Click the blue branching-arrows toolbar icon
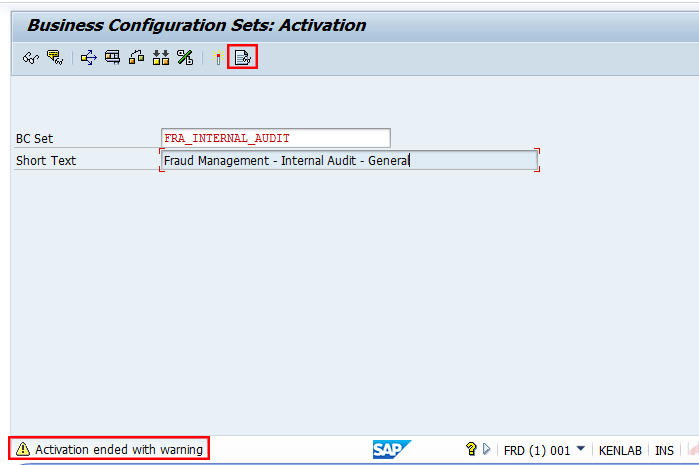This screenshot has height=465, width=699. [x=88, y=58]
